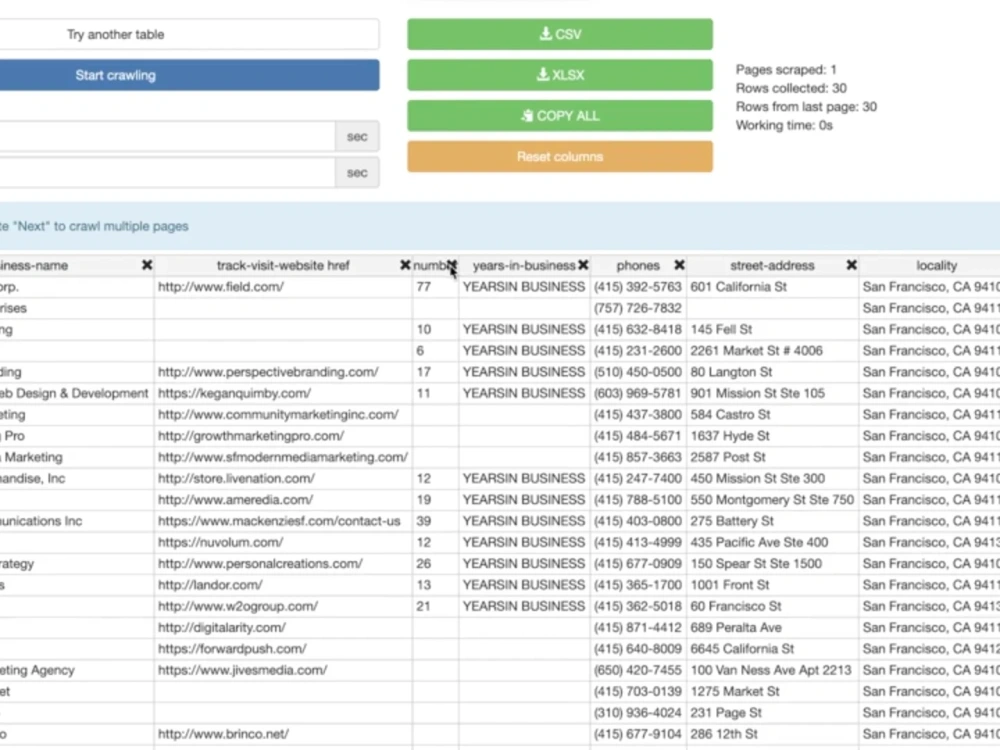The width and height of the screenshot is (1000, 750).
Task: Remove the years-in-business column
Action: [x=583, y=265]
